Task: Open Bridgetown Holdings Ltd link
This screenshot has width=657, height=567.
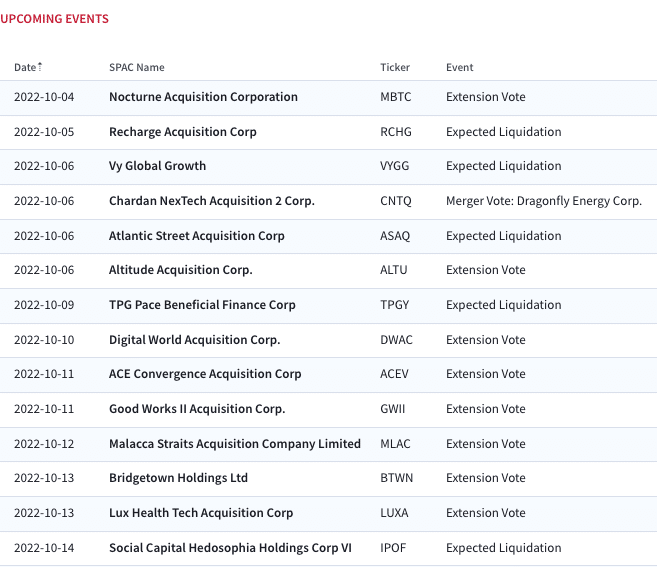Action: 178,478
